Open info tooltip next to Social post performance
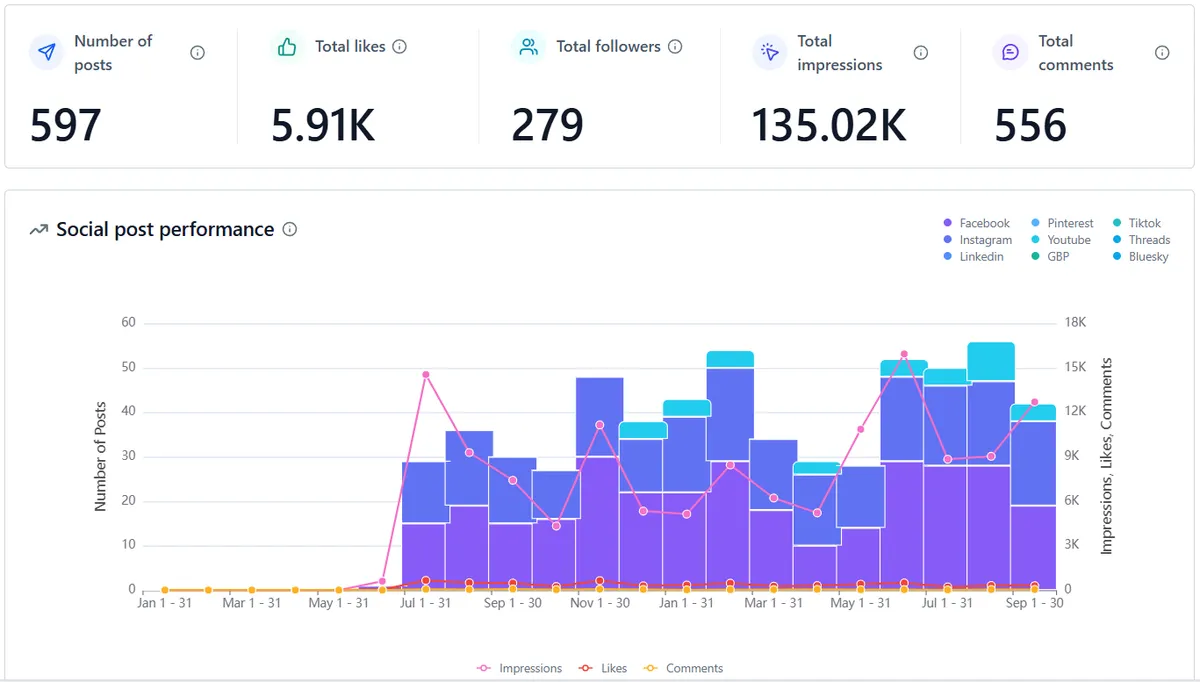 click(290, 229)
